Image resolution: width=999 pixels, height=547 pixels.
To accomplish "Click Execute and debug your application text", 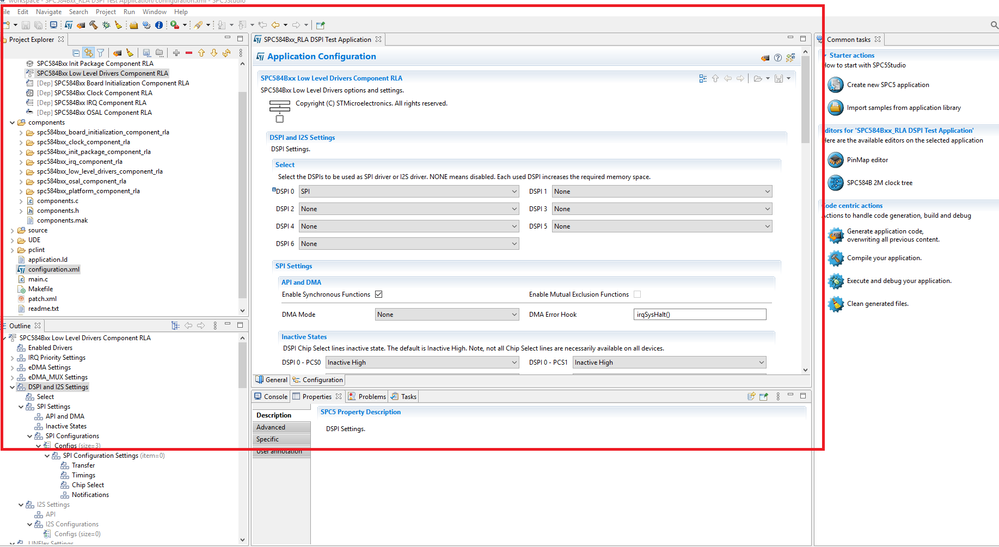I will coord(899,281).
